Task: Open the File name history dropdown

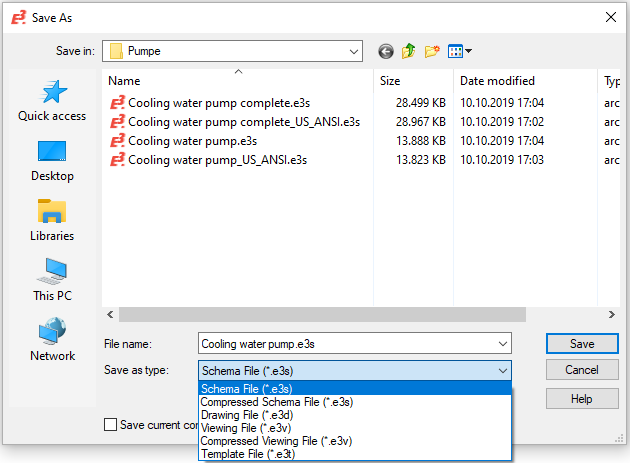Action: tap(501, 343)
